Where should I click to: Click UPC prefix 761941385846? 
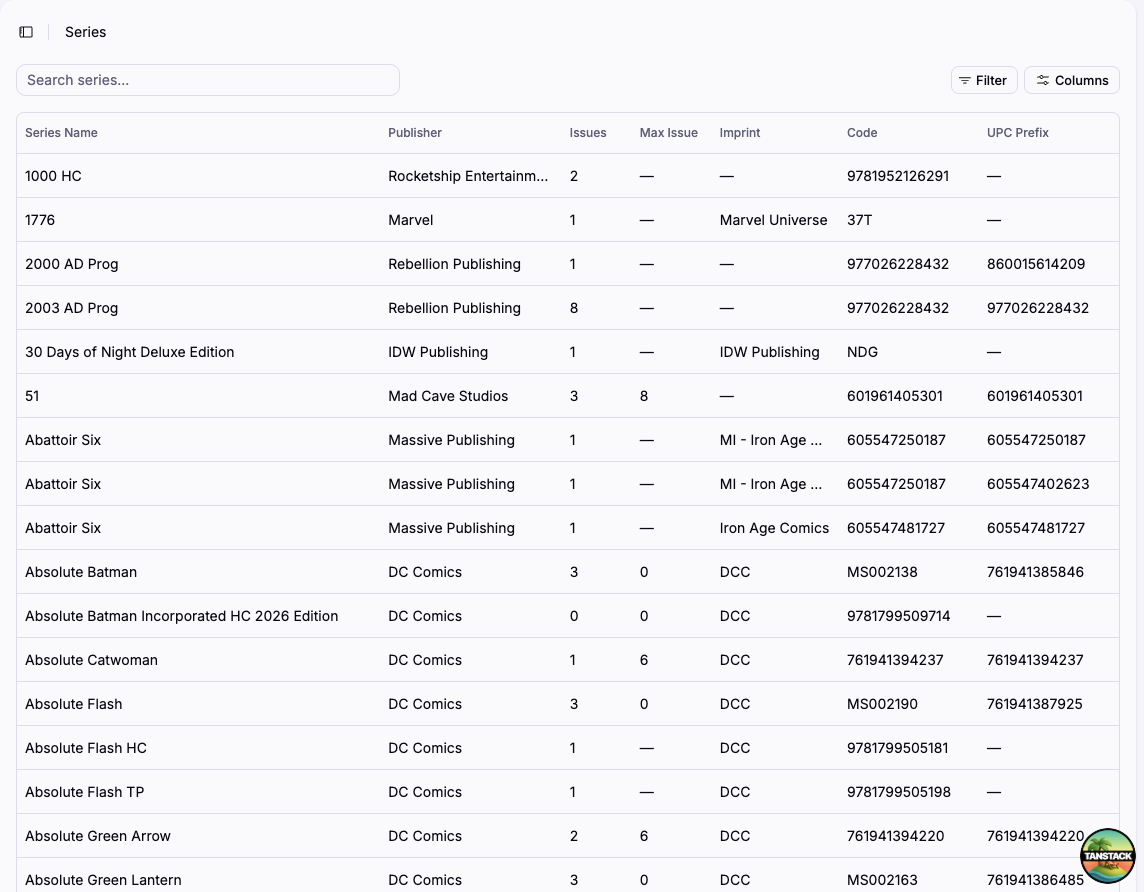point(1035,572)
